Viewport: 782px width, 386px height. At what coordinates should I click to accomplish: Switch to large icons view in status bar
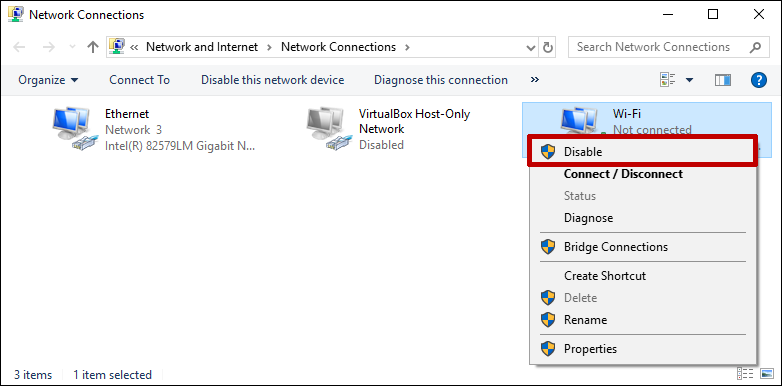pyautogui.click(x=767, y=374)
